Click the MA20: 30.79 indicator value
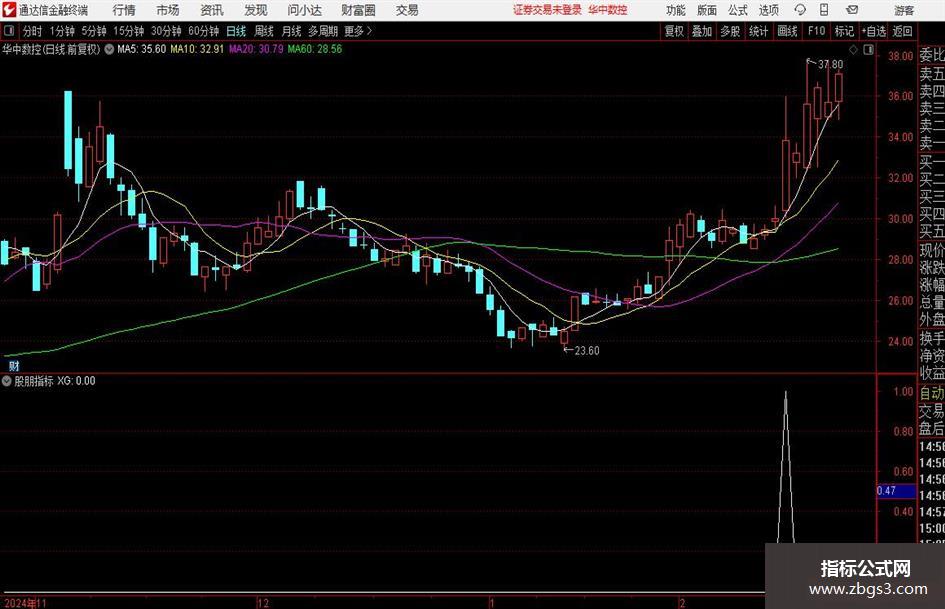This screenshot has width=945, height=609. [256, 49]
